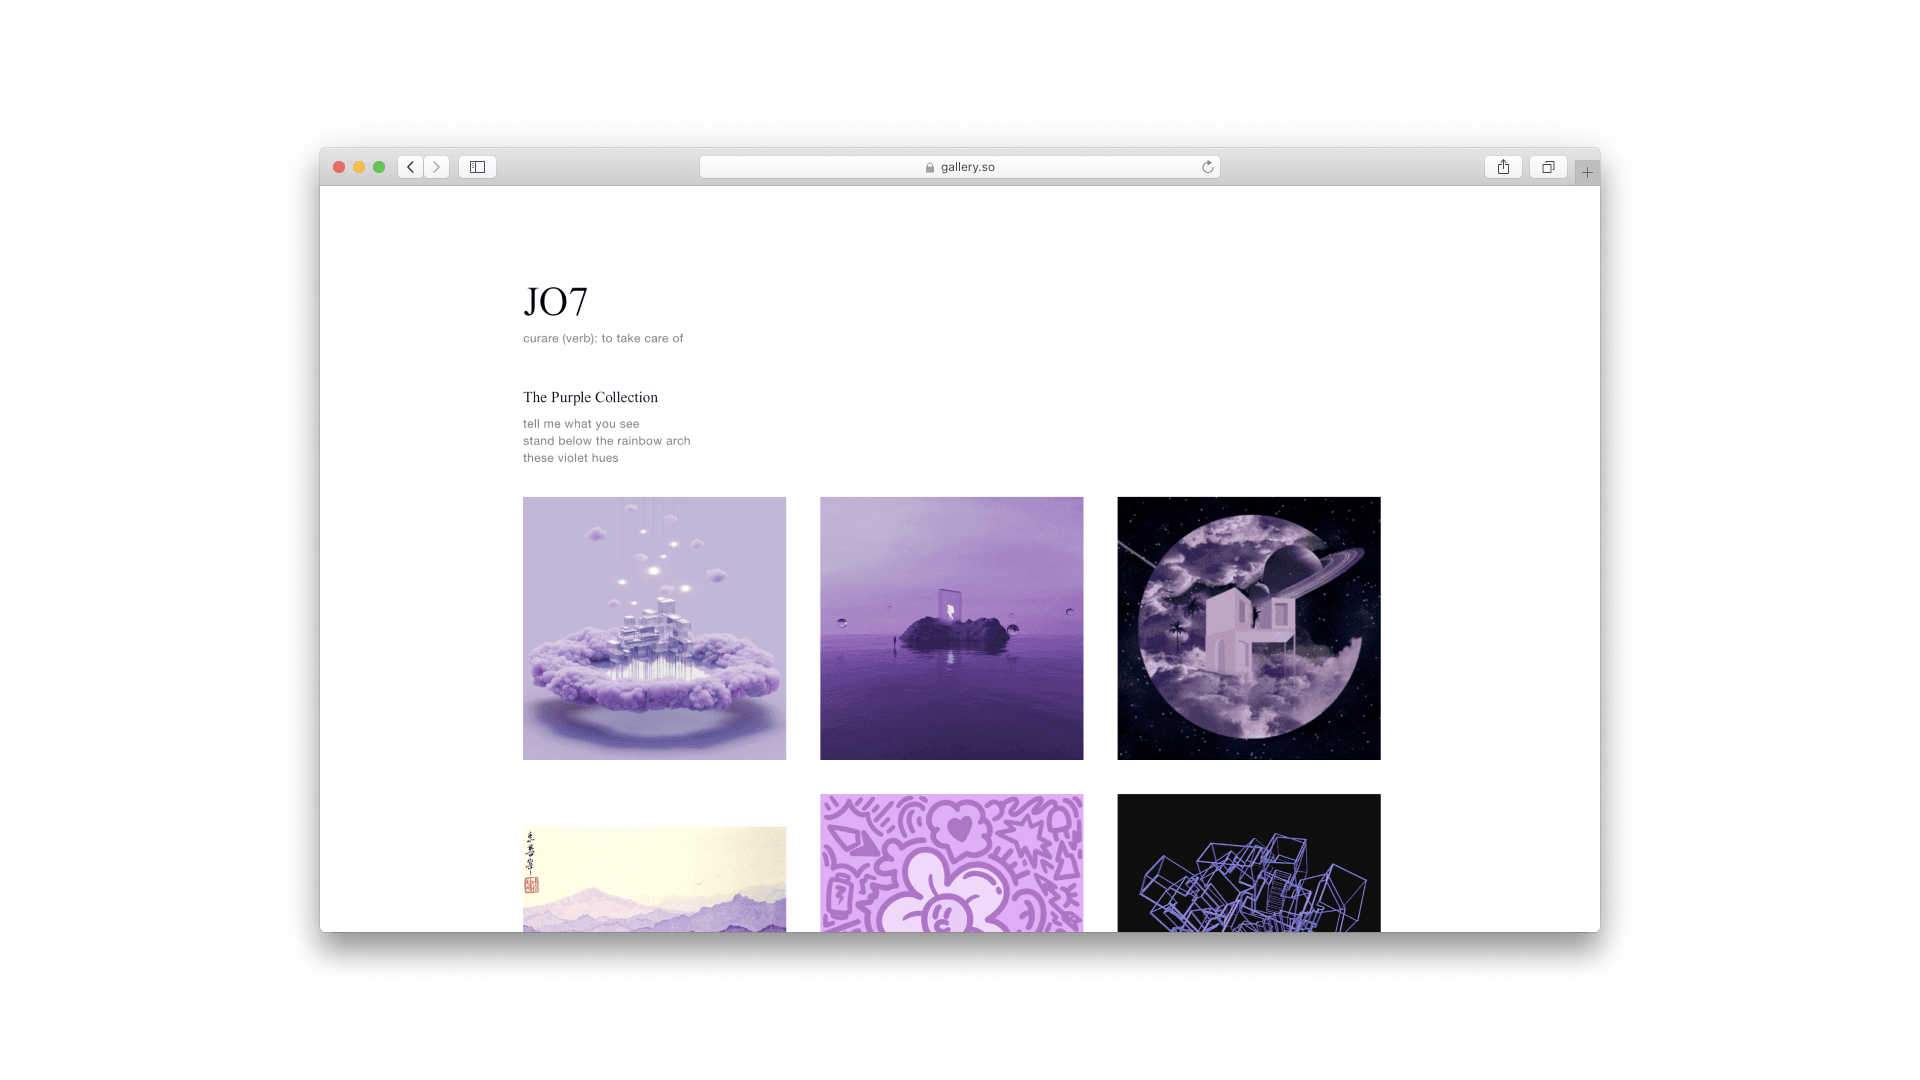Open the pink flower doodle artwork

951,863
